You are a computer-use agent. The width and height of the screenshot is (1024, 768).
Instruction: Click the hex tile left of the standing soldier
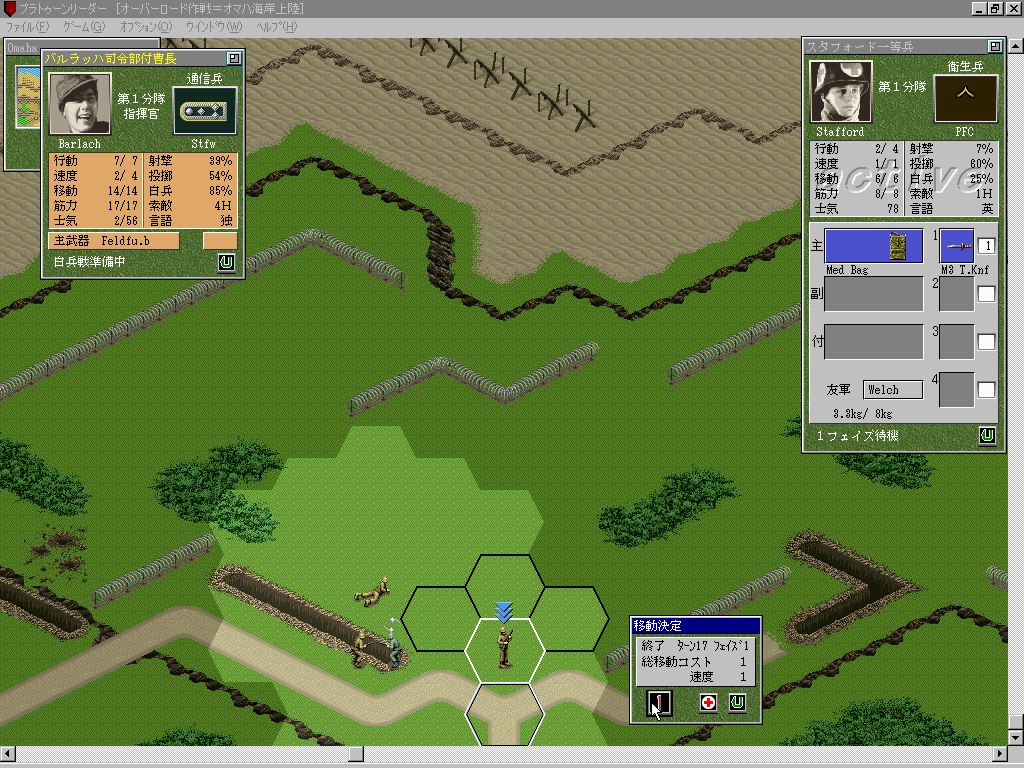[440, 618]
